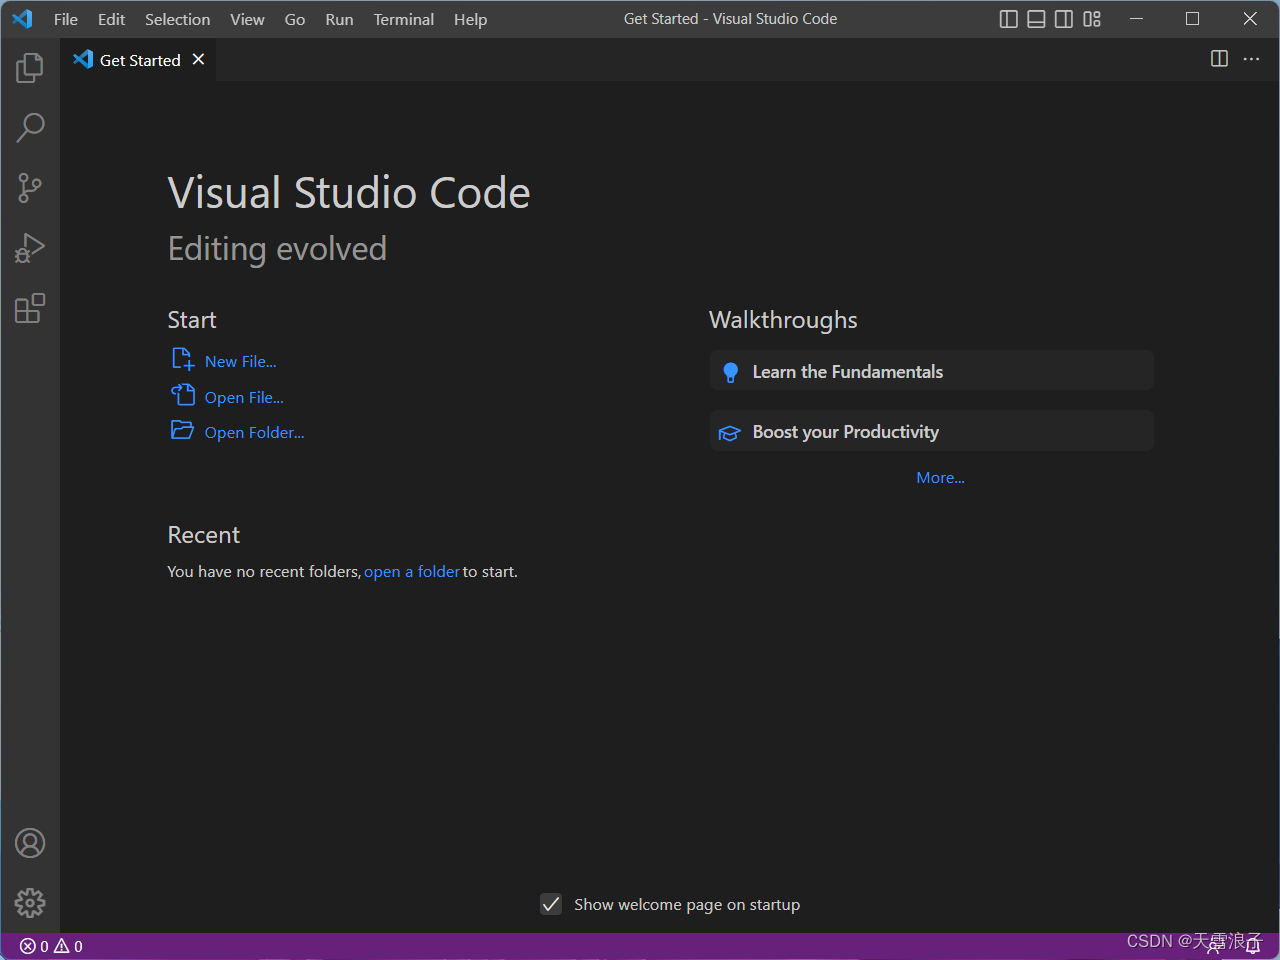Screen dimensions: 1280x960
Task: Split the editor to the right
Action: point(1219,59)
